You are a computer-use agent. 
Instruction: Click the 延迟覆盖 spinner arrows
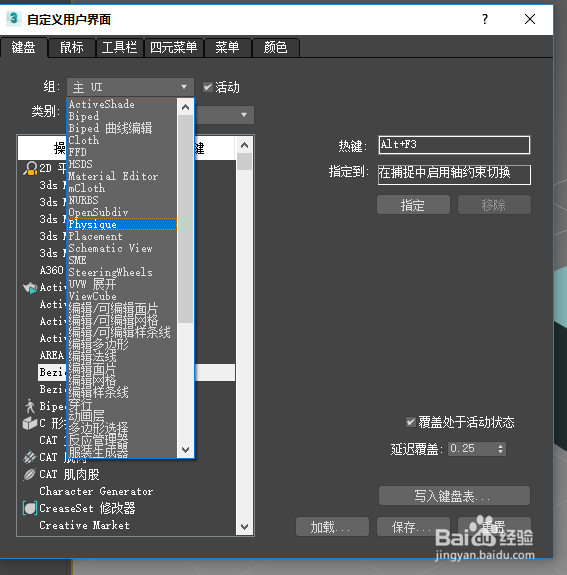501,448
